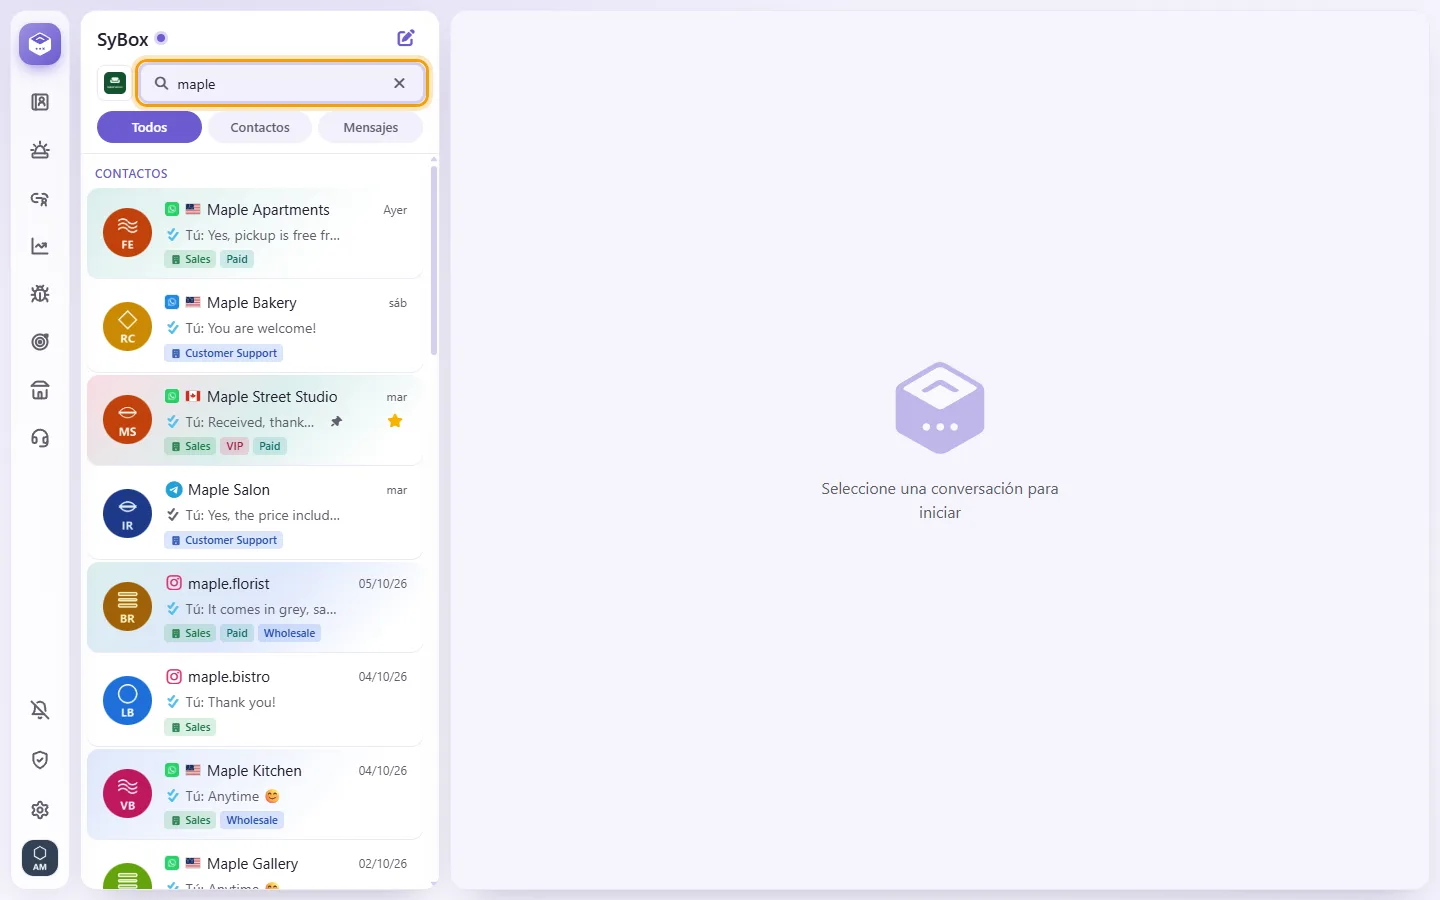Screen dimensions: 1440x900
Task: Click the Instagram icon on maple.bistro
Action: [x=174, y=676]
